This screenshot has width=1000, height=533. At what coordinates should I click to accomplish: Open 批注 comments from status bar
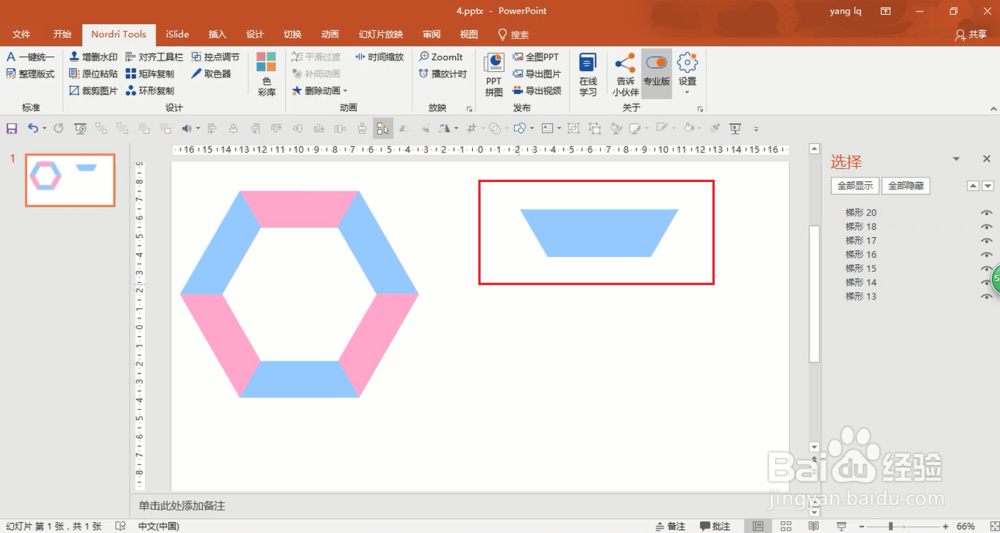715,526
